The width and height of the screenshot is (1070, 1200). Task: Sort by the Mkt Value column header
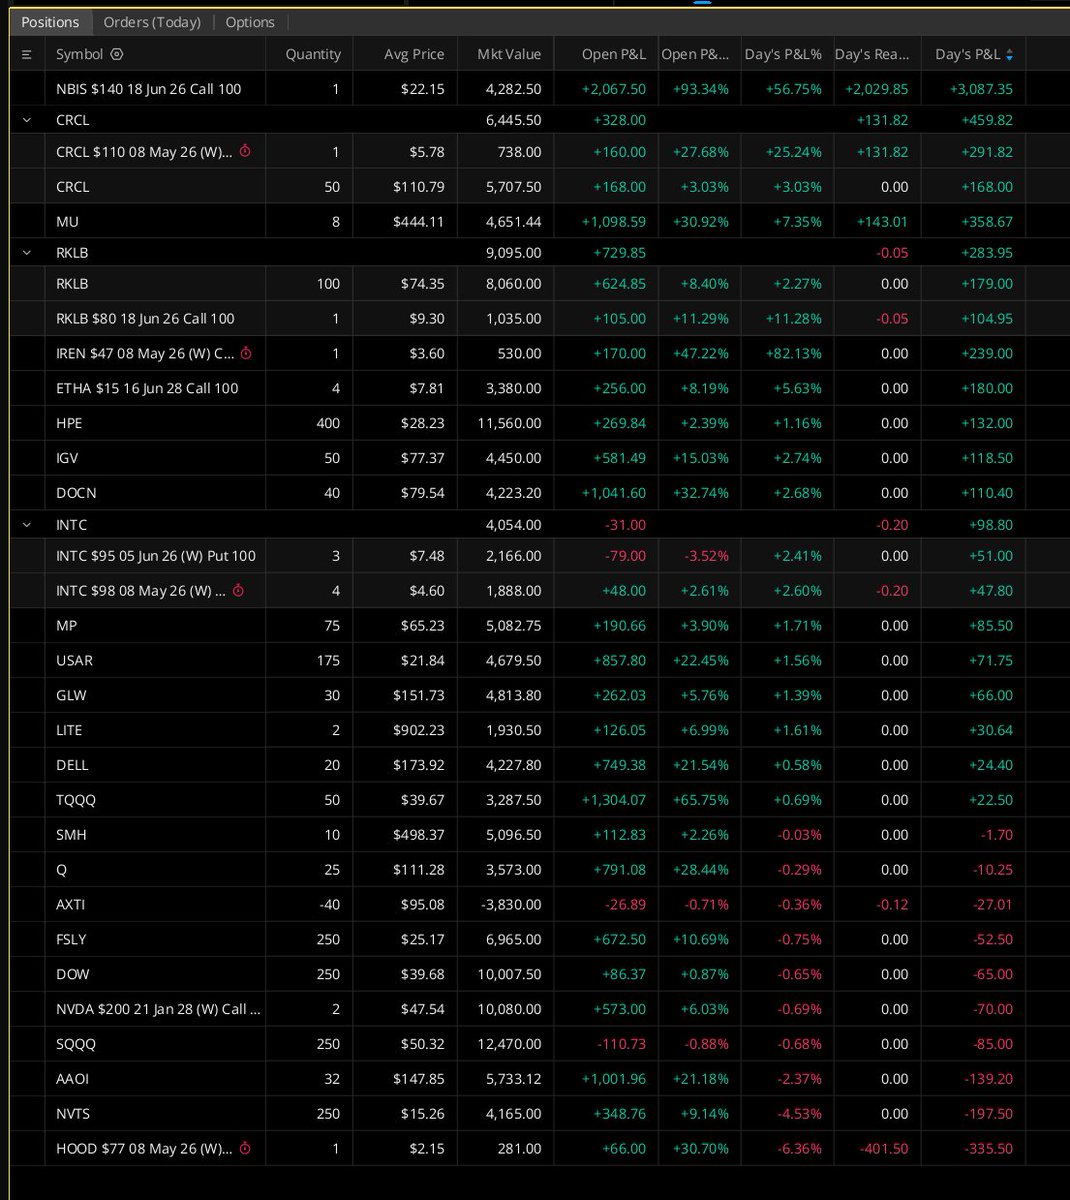click(509, 55)
